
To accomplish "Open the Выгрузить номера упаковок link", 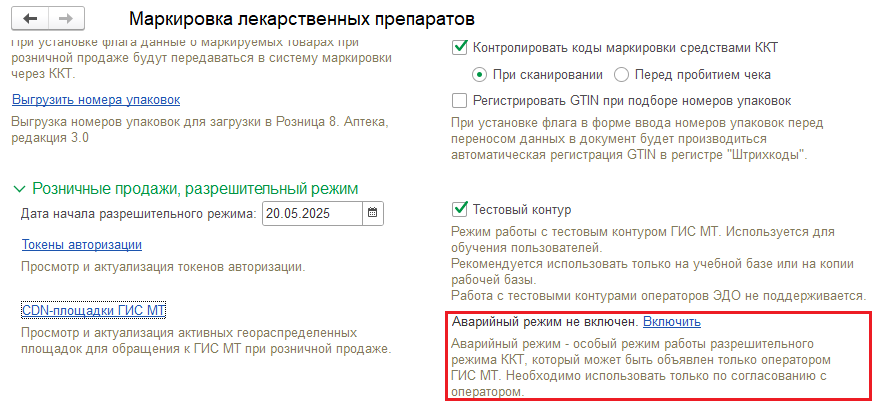I will pyautogui.click(x=96, y=100).
